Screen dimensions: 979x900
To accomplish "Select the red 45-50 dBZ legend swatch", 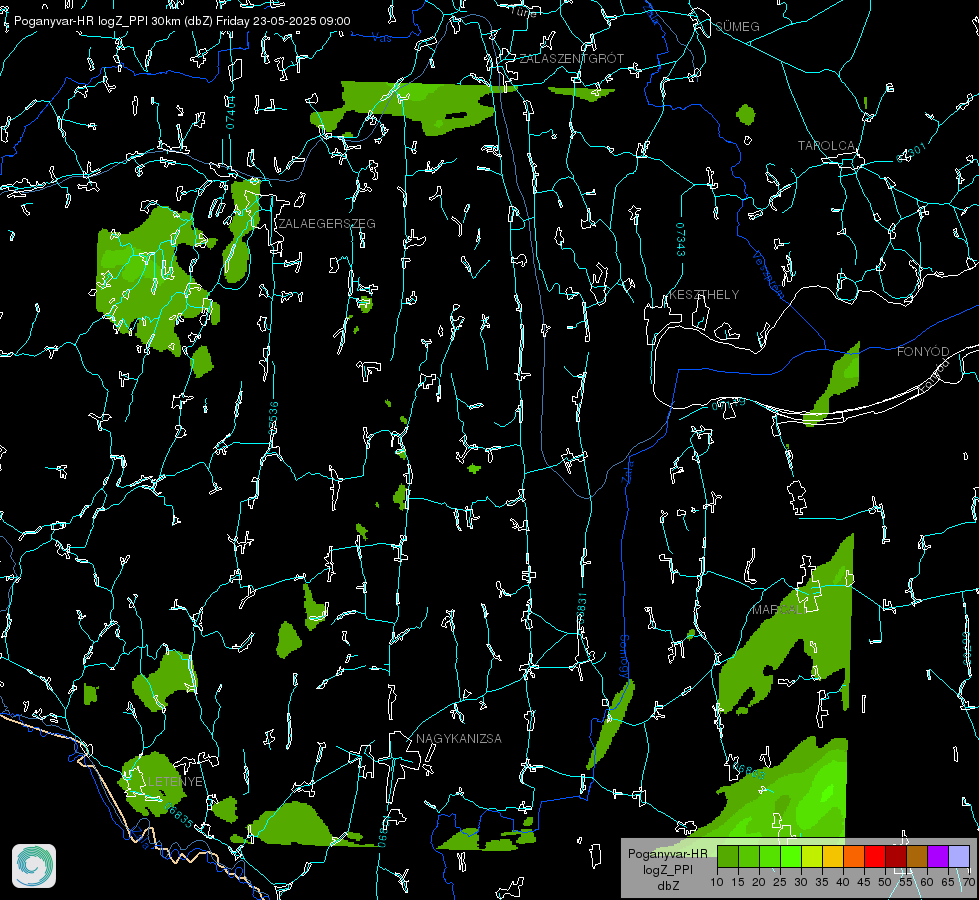I will (875, 856).
